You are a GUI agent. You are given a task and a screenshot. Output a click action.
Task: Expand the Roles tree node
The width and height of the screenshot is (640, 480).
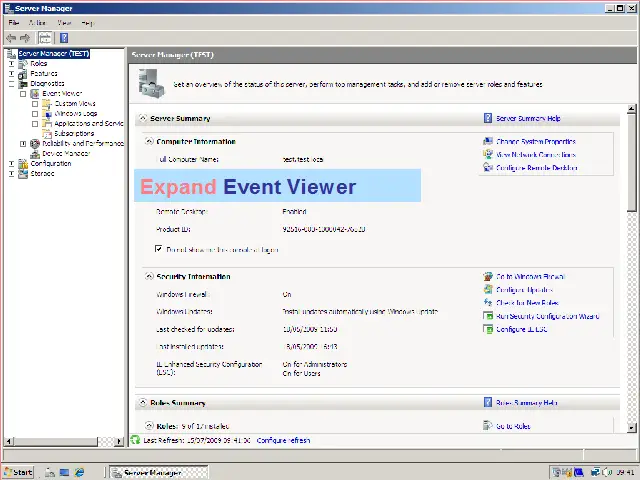tap(11, 64)
